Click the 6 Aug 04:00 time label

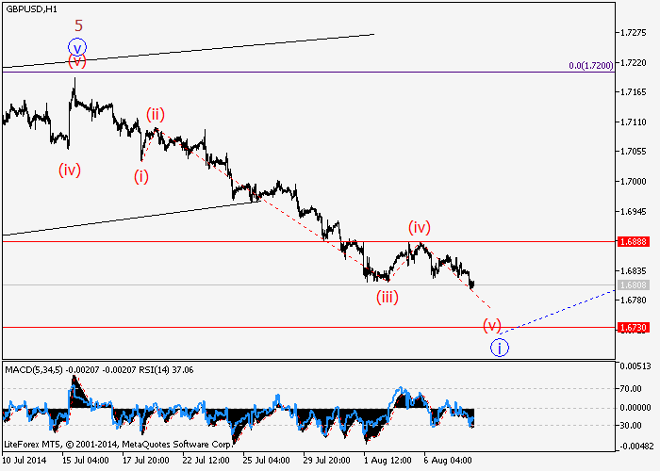coord(448,460)
